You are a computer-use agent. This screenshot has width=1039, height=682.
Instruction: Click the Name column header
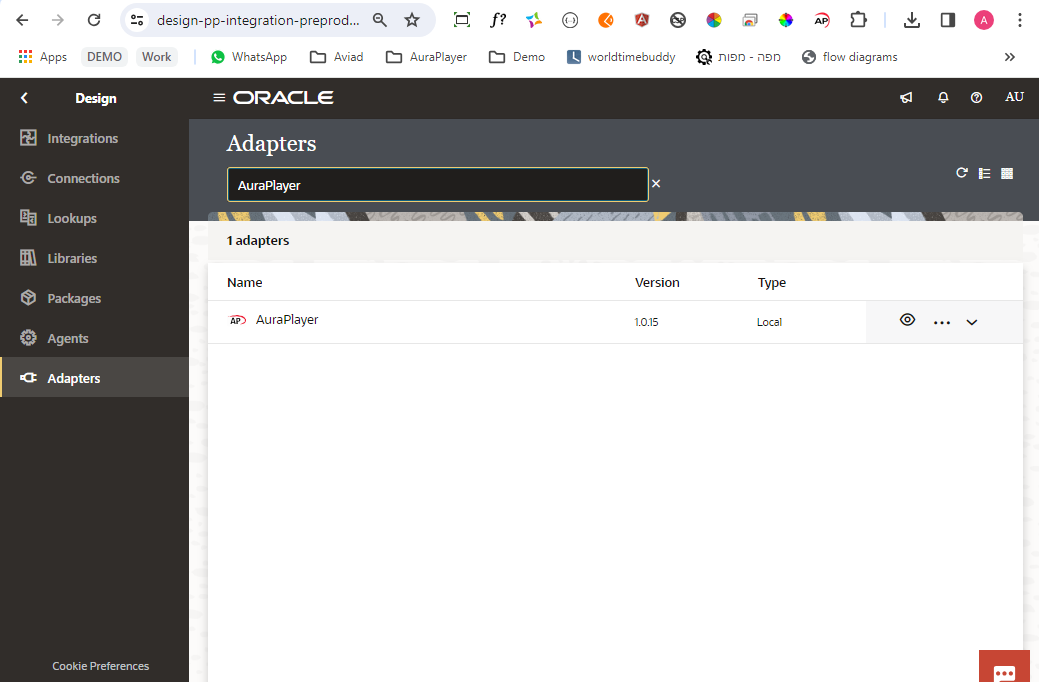245,282
